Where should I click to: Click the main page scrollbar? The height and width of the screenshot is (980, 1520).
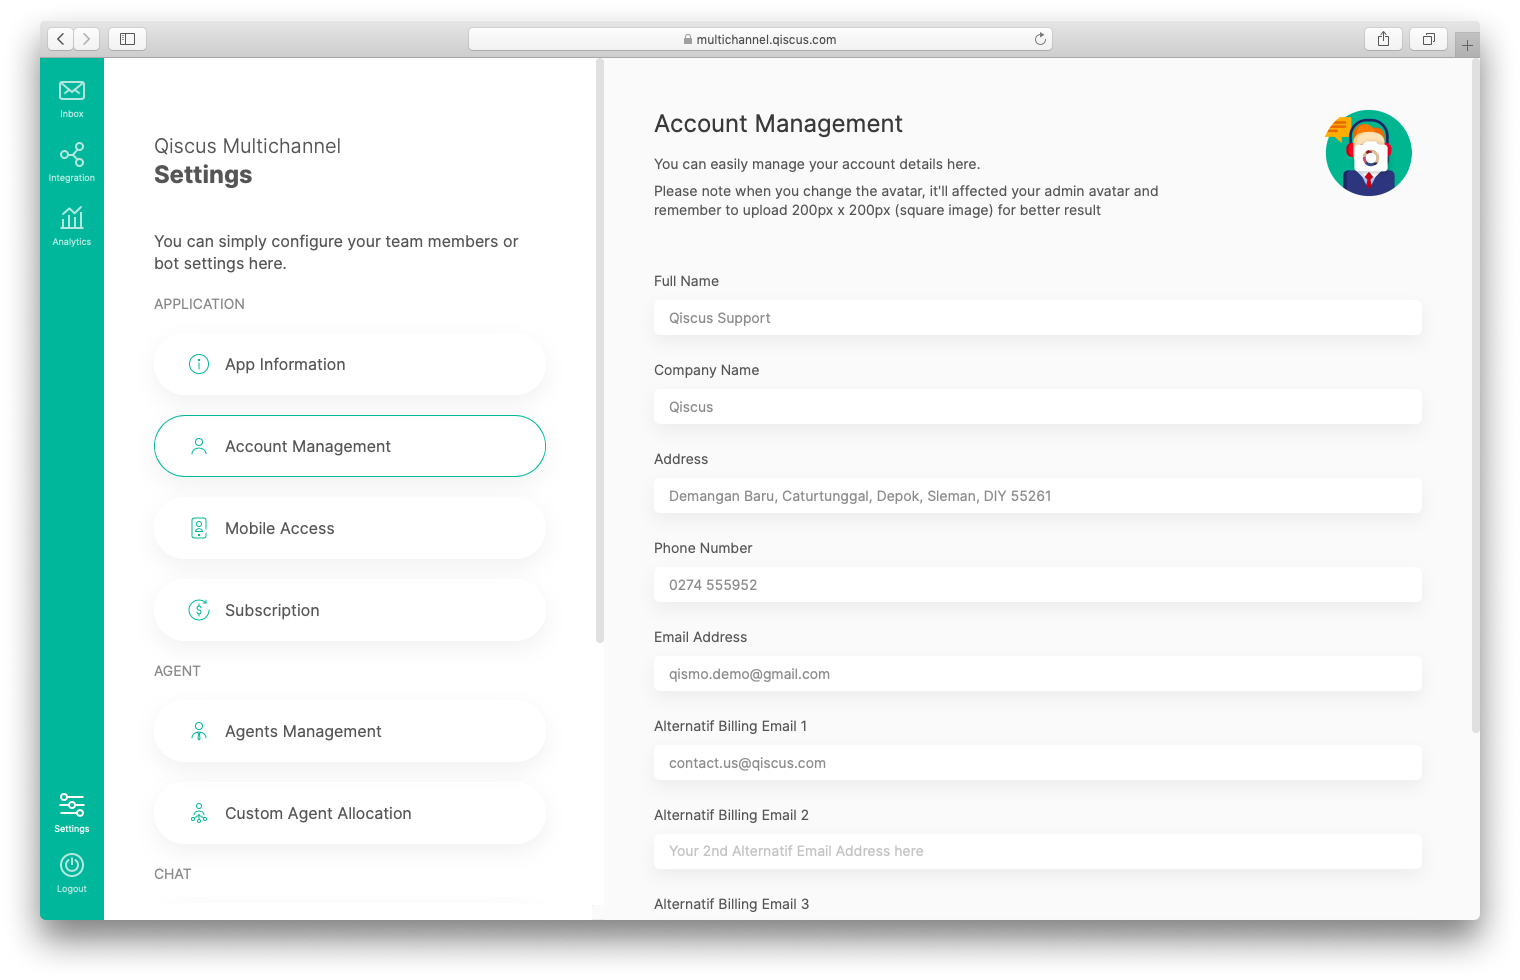1475,395
